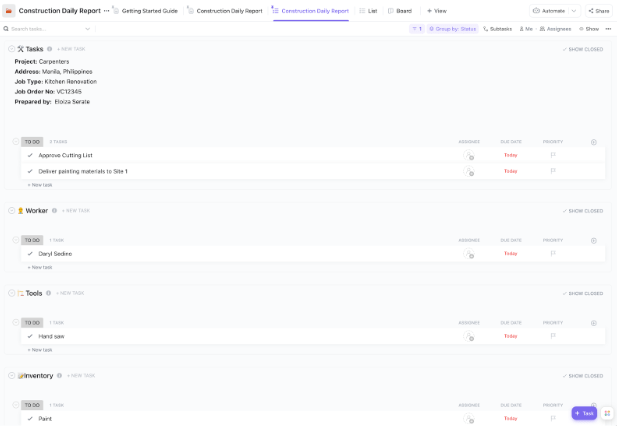Collapse the TO DO group under Tasks
The width and height of the screenshot is (617, 427).
[x=16, y=142]
